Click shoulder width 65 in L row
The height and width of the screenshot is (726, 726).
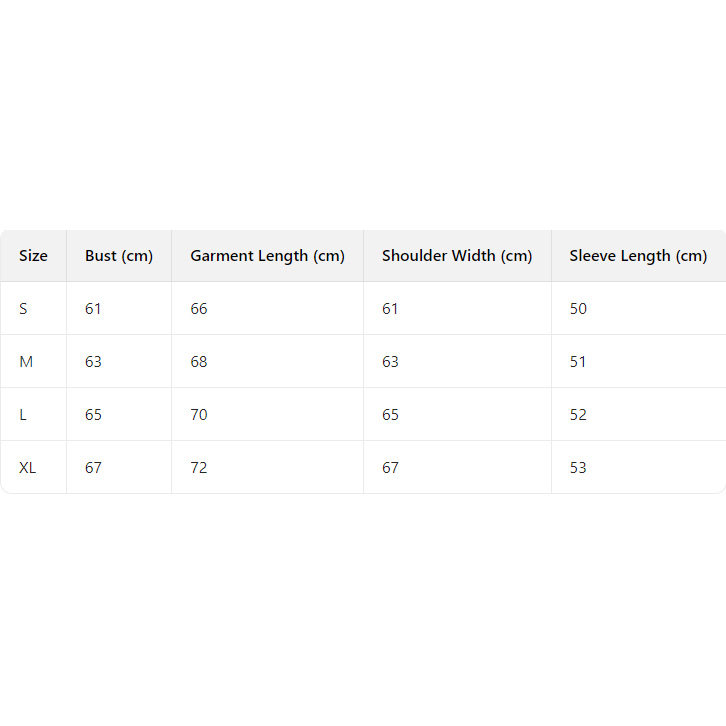390,415
